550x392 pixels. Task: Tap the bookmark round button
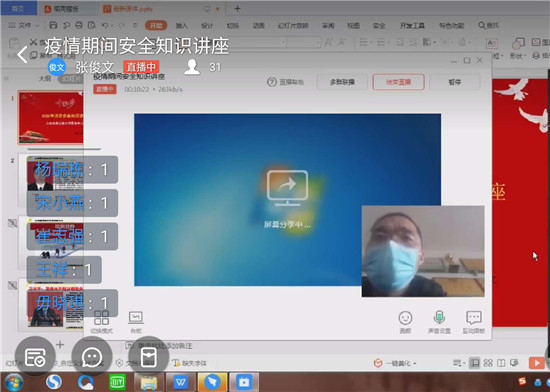click(149, 357)
